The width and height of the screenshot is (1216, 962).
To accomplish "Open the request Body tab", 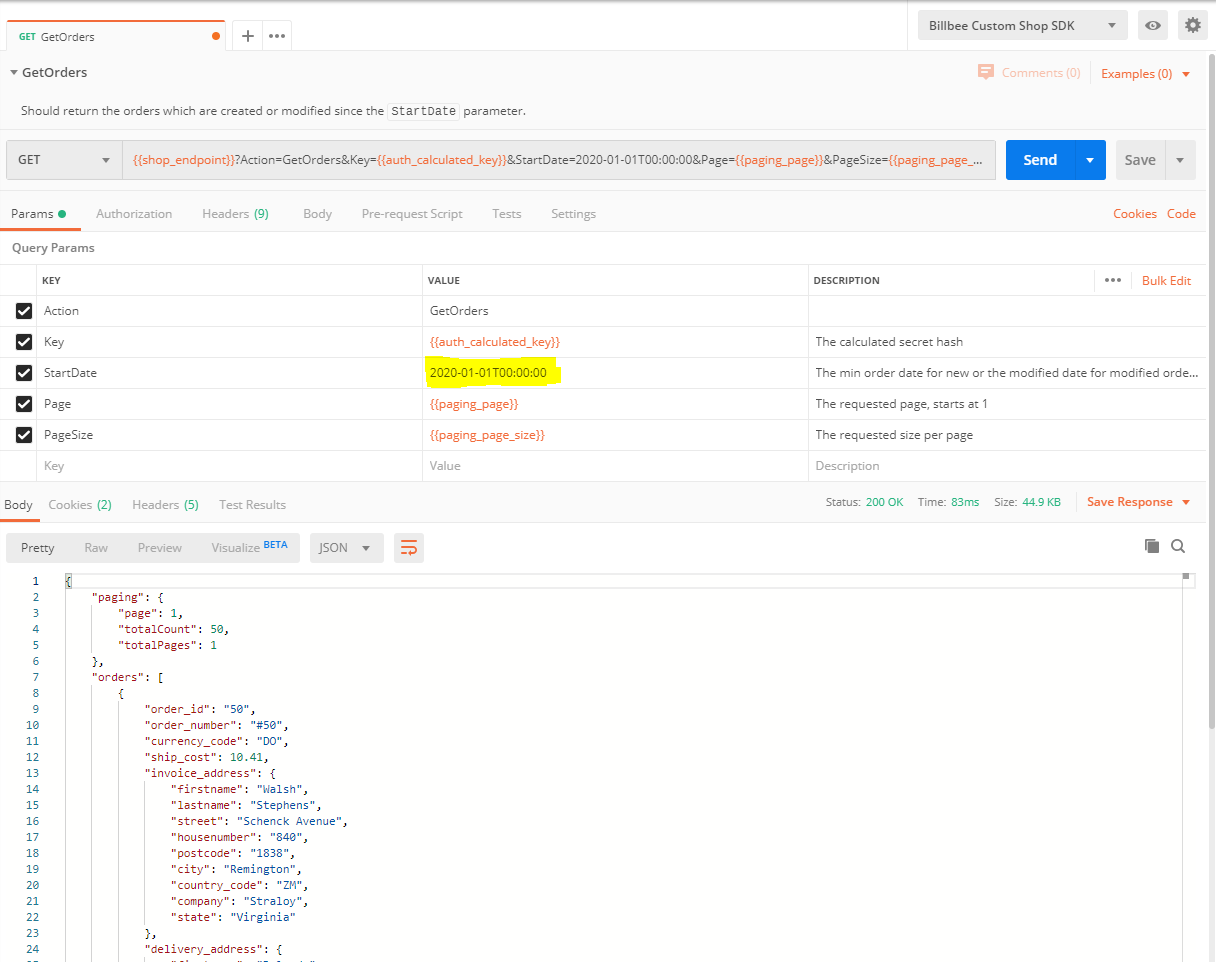I will point(317,214).
